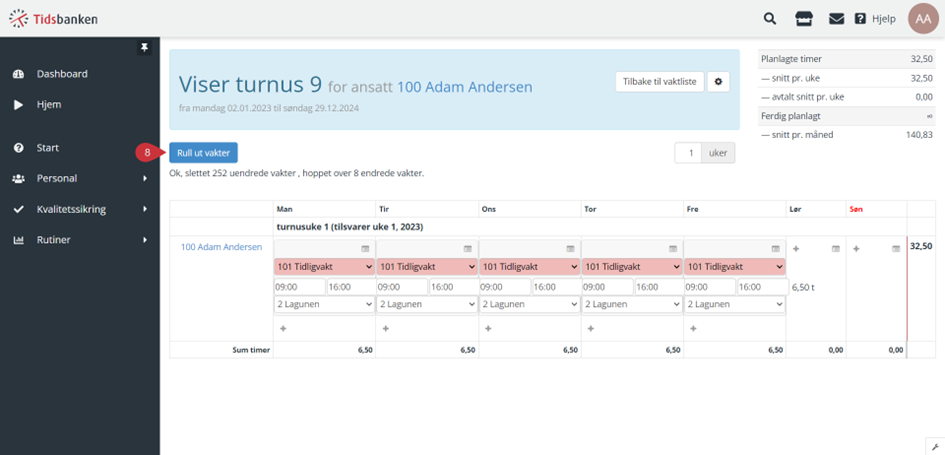The height and width of the screenshot is (455, 945).
Task: Click the Rull ut vakter button
Action: click(x=204, y=153)
